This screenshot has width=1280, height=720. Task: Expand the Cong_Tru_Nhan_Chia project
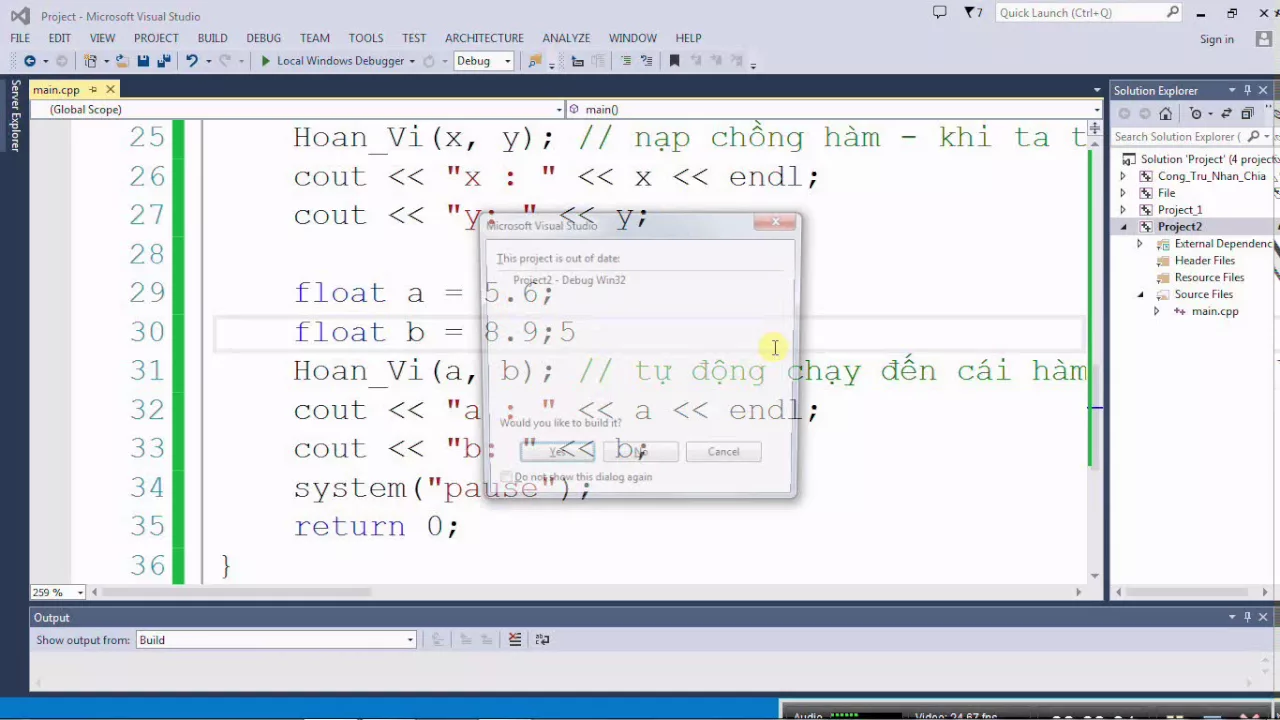coord(1122,176)
